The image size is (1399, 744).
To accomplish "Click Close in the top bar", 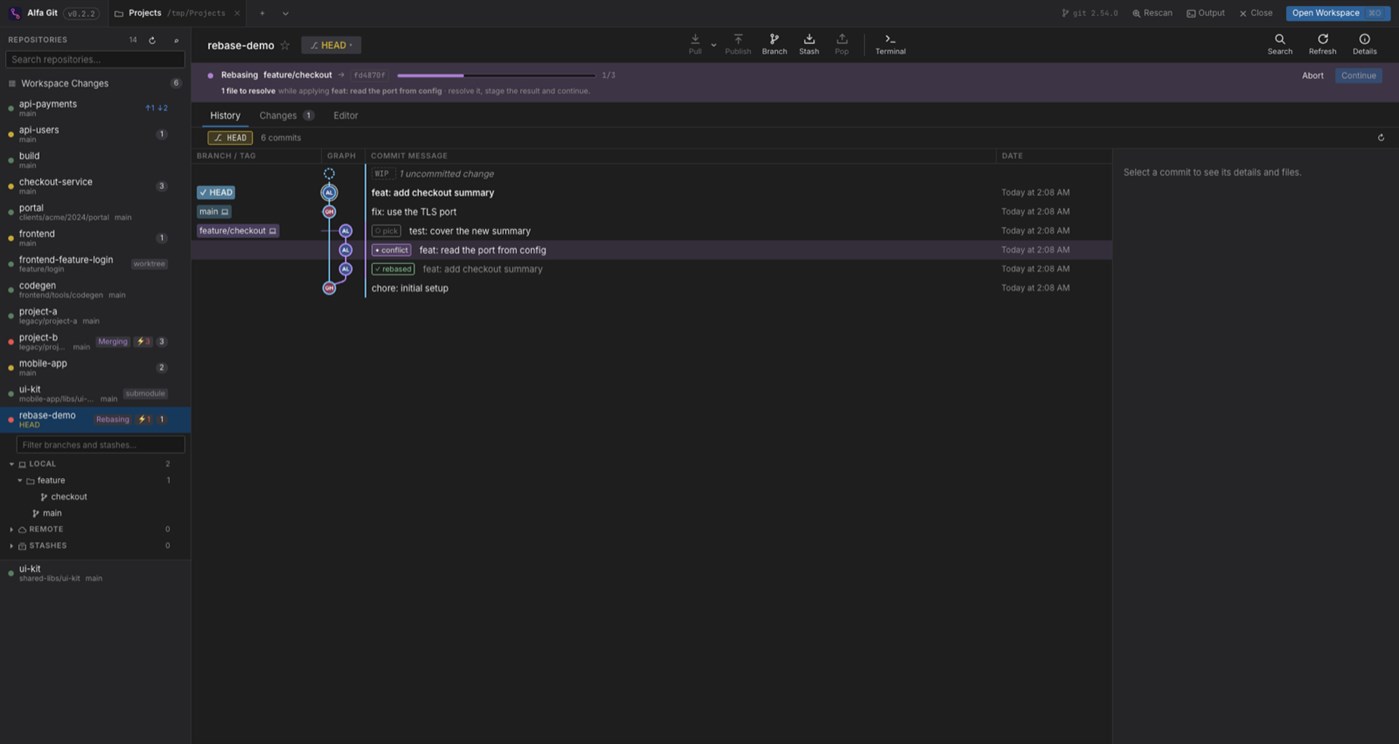I will click(x=1256, y=13).
